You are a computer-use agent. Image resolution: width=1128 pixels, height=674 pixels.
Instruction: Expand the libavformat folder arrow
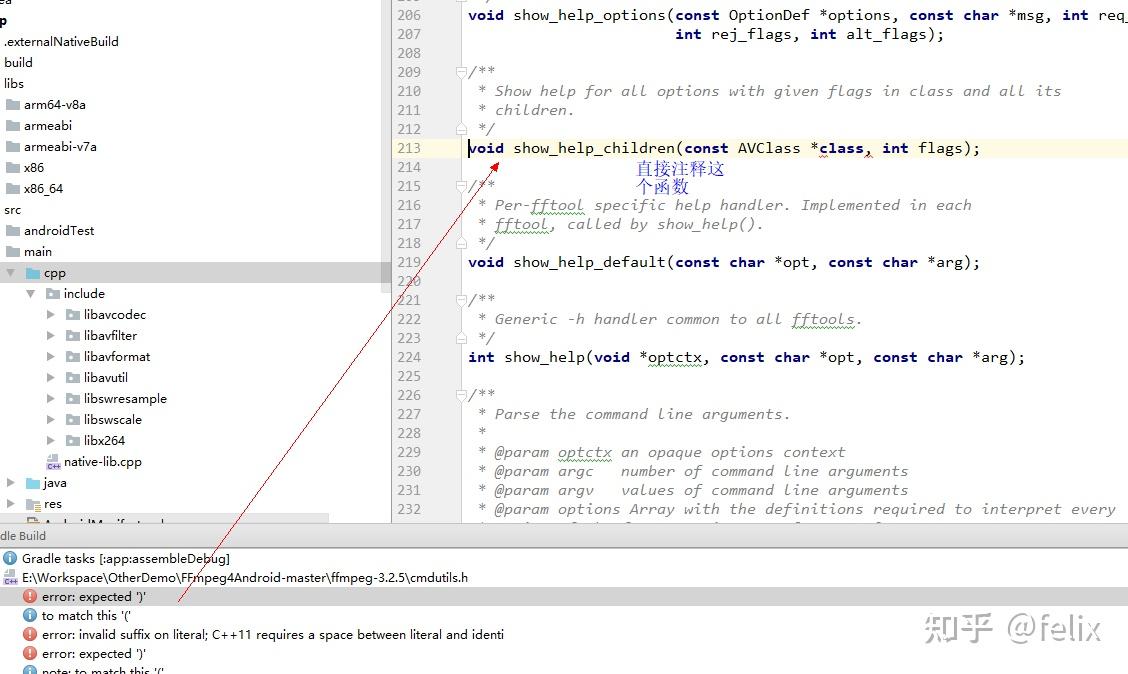click(50, 356)
